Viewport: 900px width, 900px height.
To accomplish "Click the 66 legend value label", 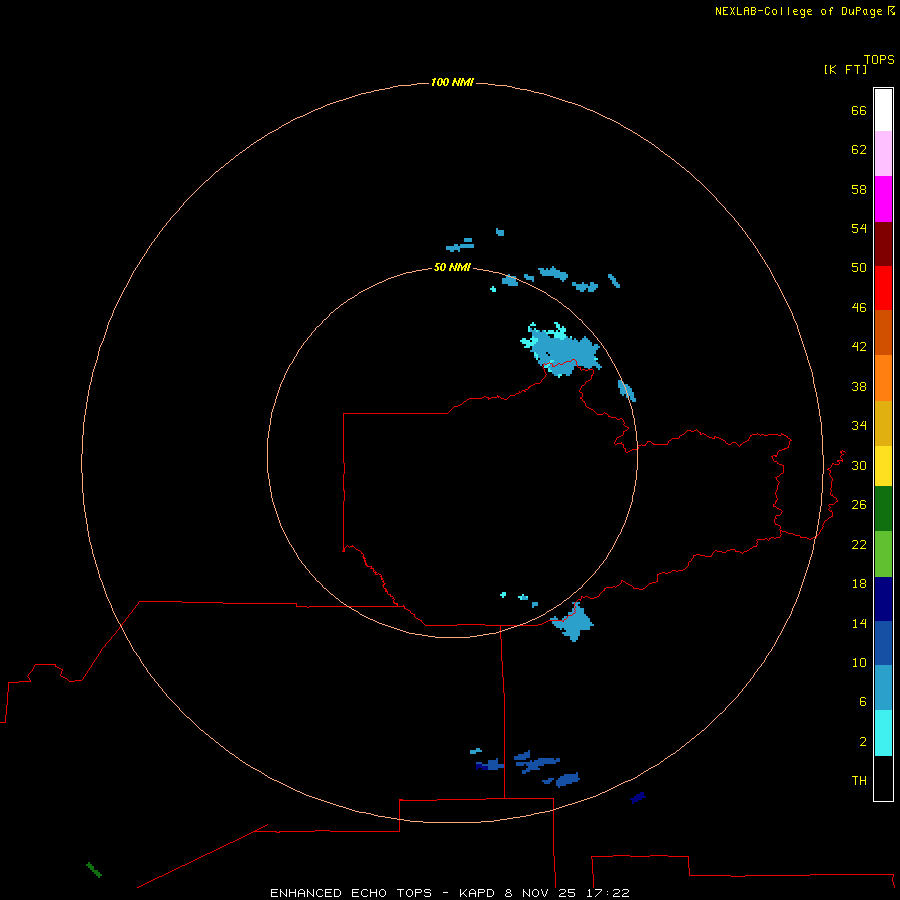I will (859, 110).
